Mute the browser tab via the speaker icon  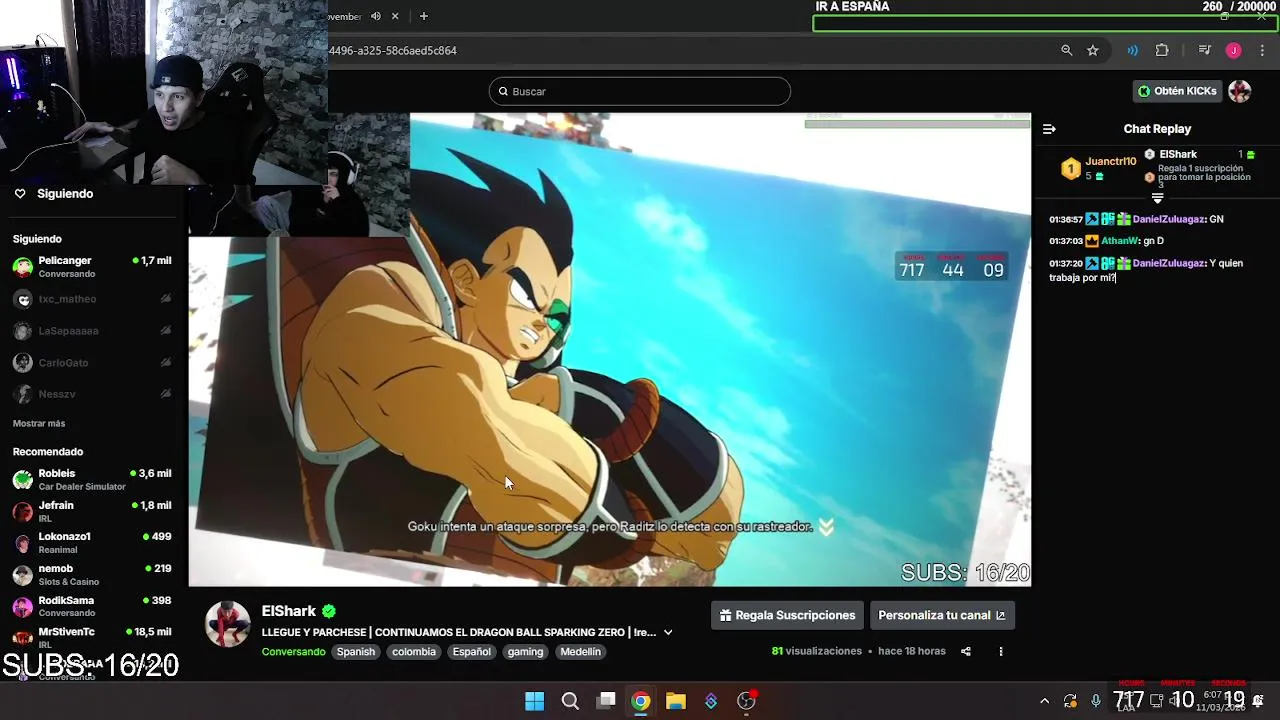click(376, 16)
